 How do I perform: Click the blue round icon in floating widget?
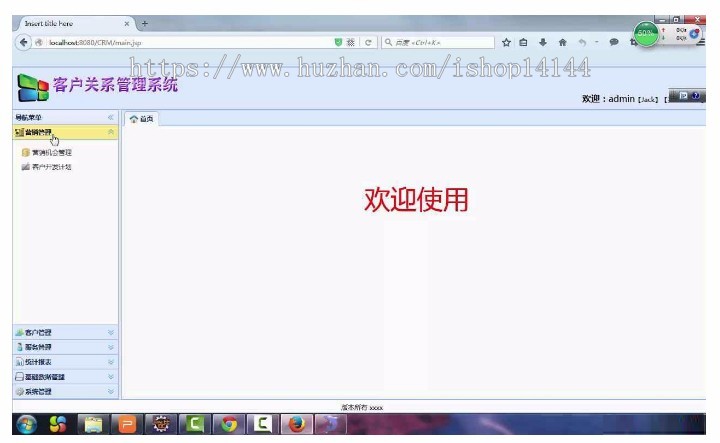point(694,34)
